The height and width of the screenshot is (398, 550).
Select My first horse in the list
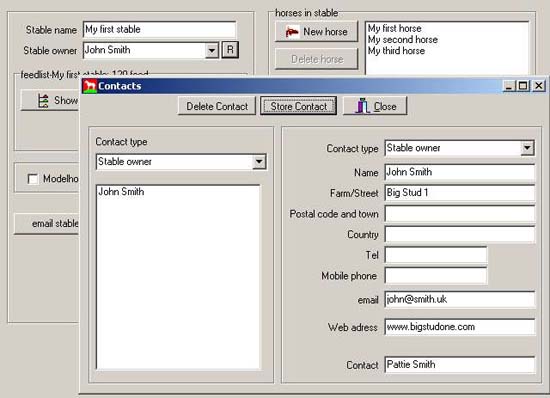click(395, 28)
